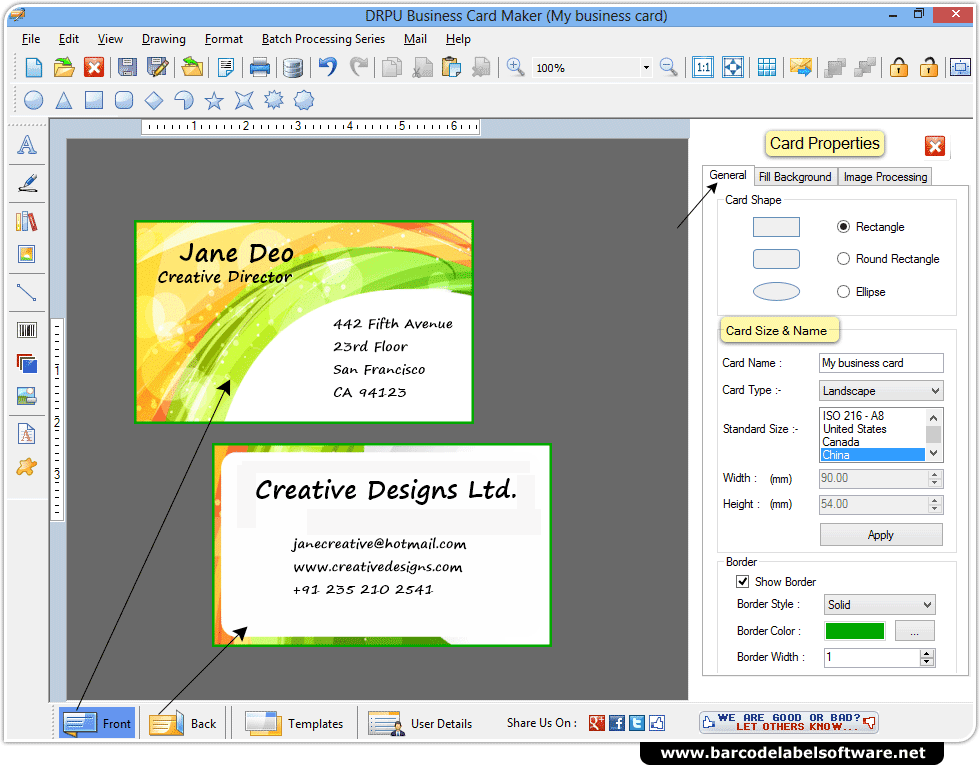Zoom out with the magnifier minus icon
The width and height of the screenshot is (980, 765).
coord(669,66)
